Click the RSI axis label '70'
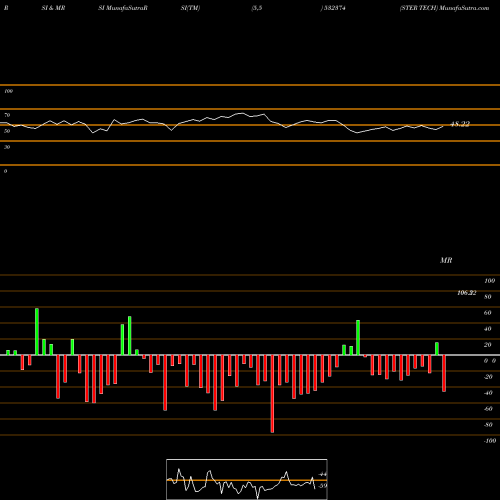500x500 pixels. tap(7, 115)
